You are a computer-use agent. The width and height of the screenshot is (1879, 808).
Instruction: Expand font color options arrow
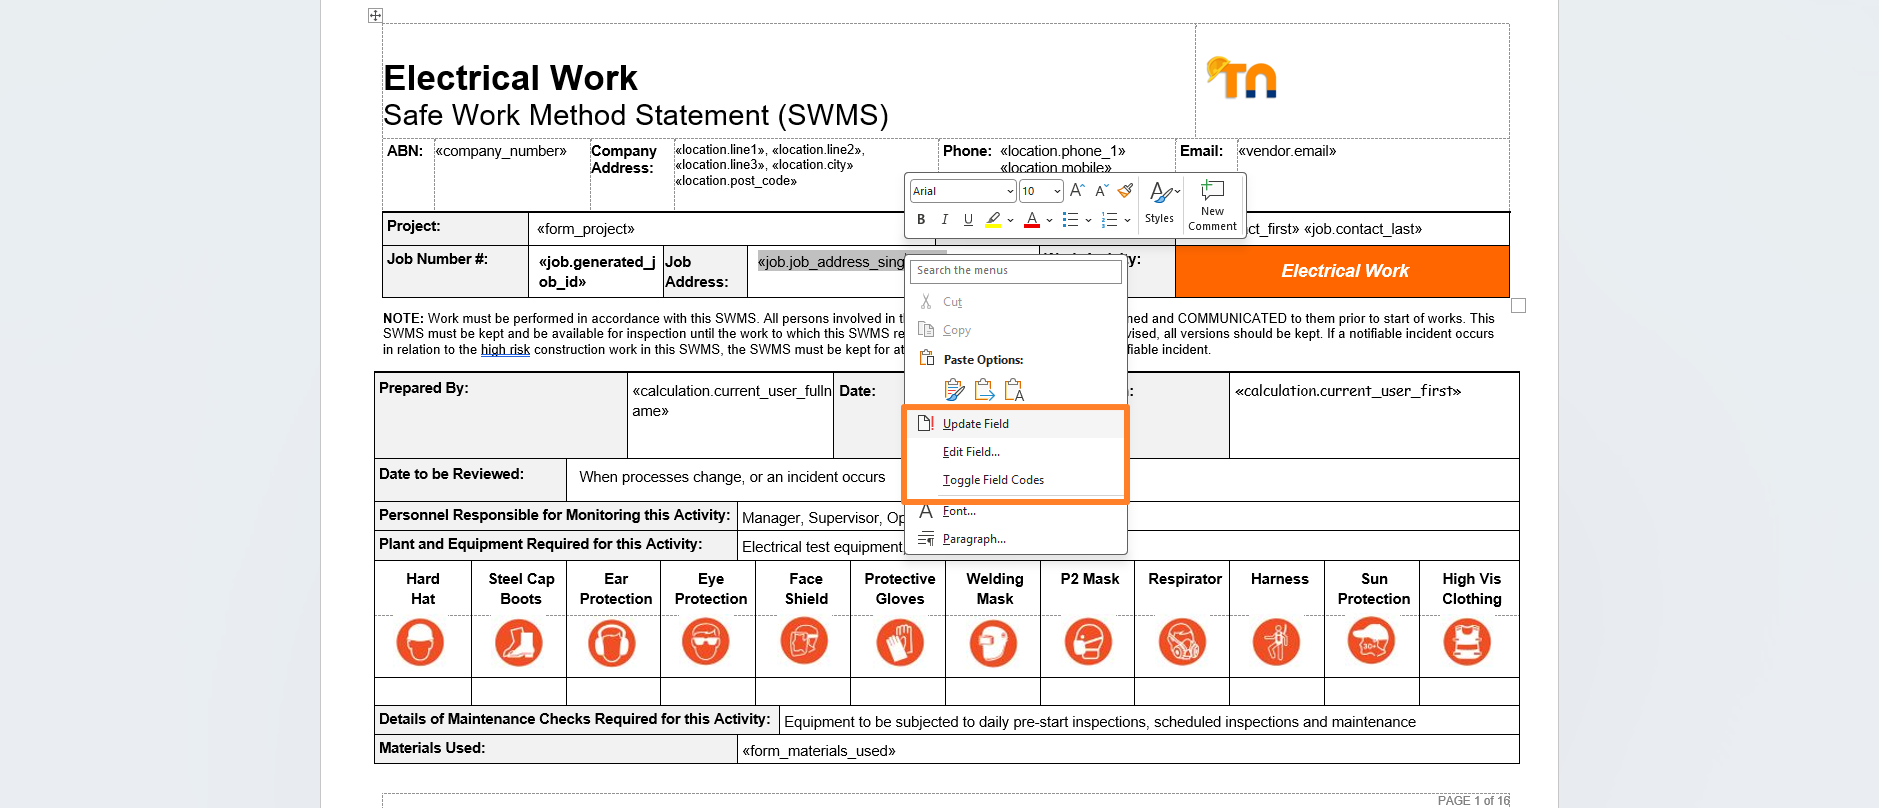(1049, 220)
